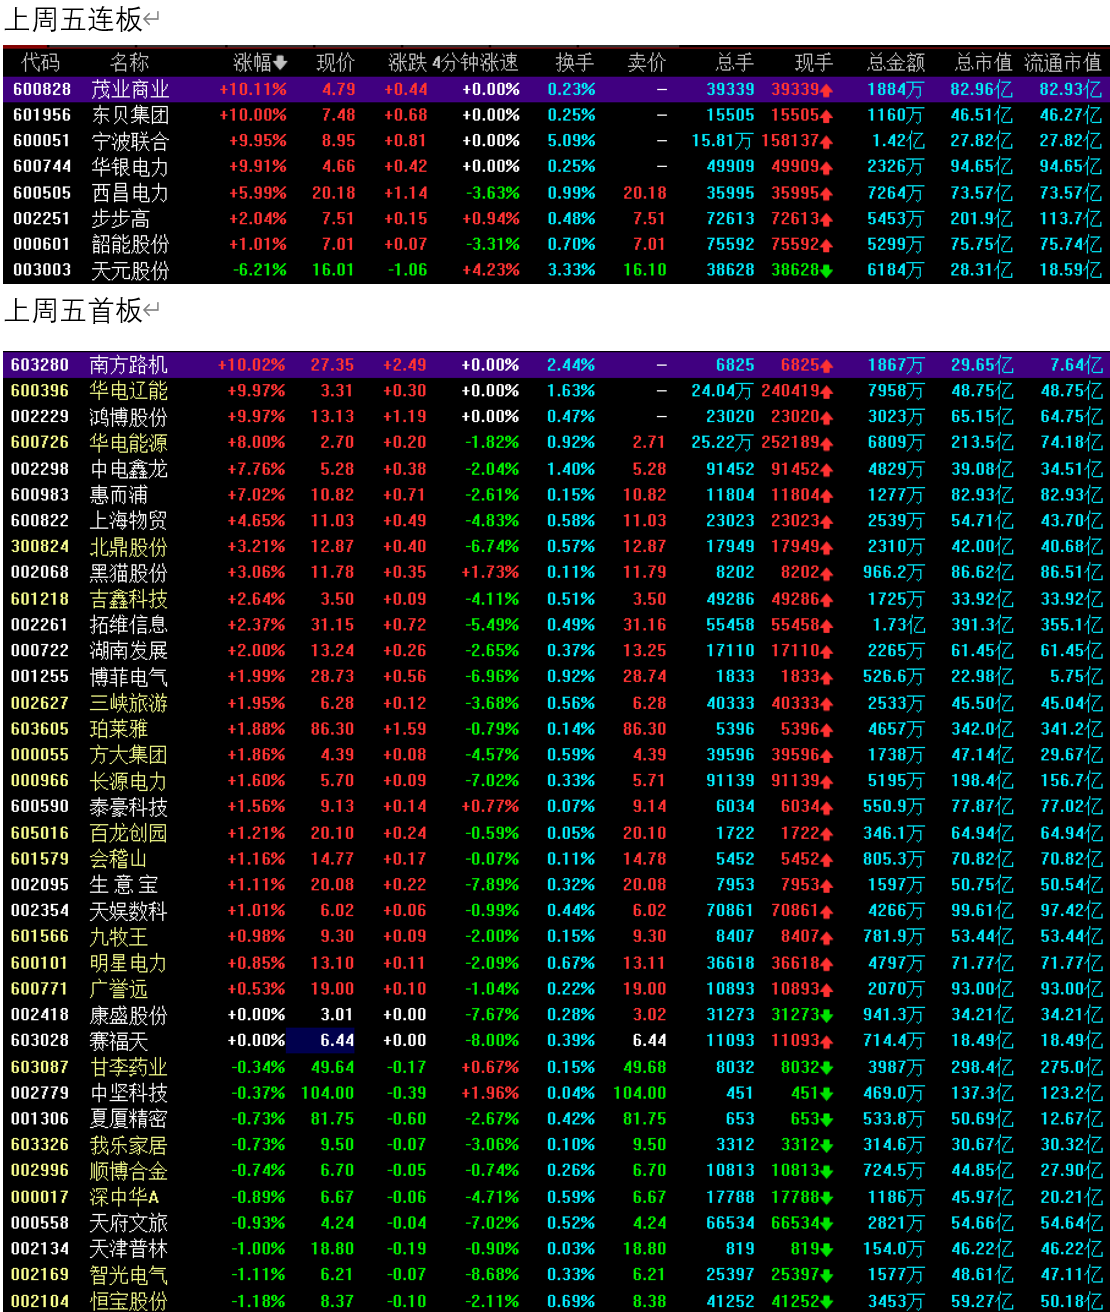Image resolution: width=1110 pixels, height=1312 pixels.
Task: Click 总市值 391.3亿 of 拓维信息
Action: (x=982, y=625)
